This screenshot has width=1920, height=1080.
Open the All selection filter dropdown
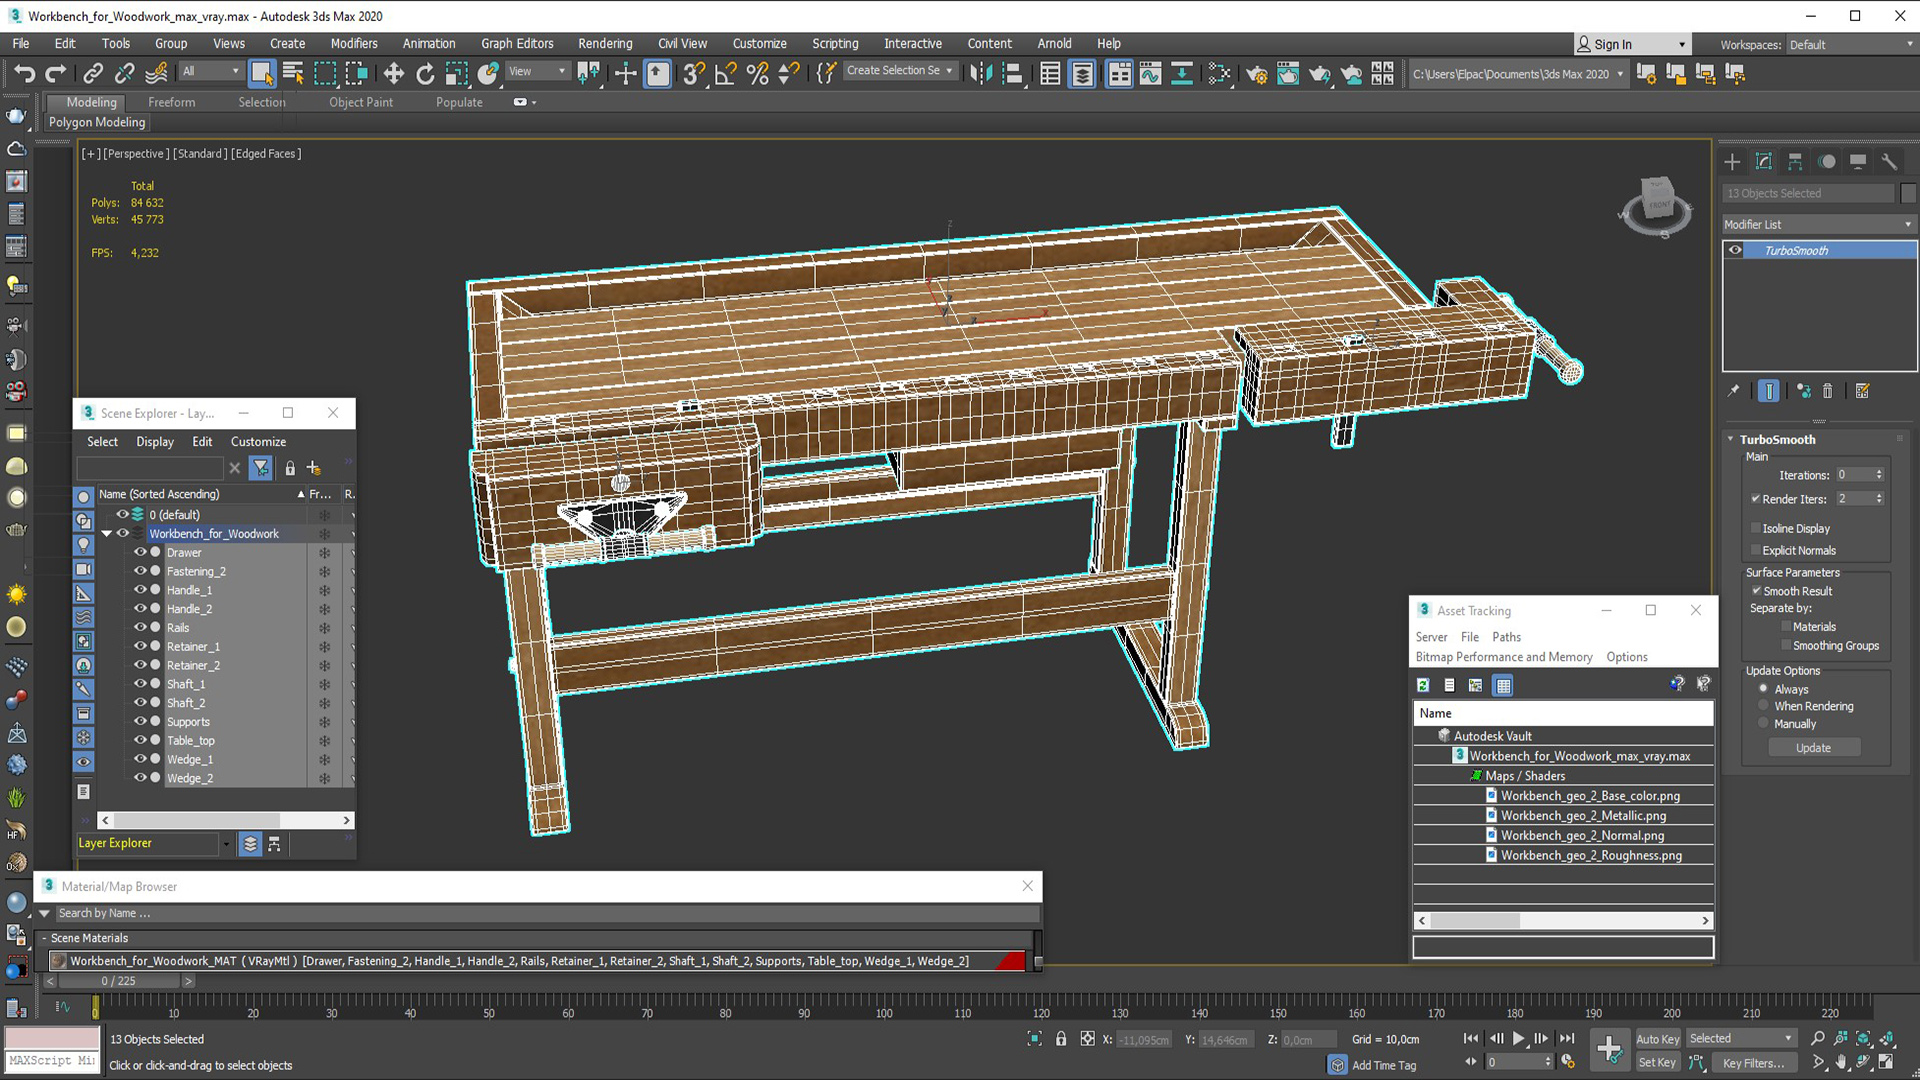211,71
